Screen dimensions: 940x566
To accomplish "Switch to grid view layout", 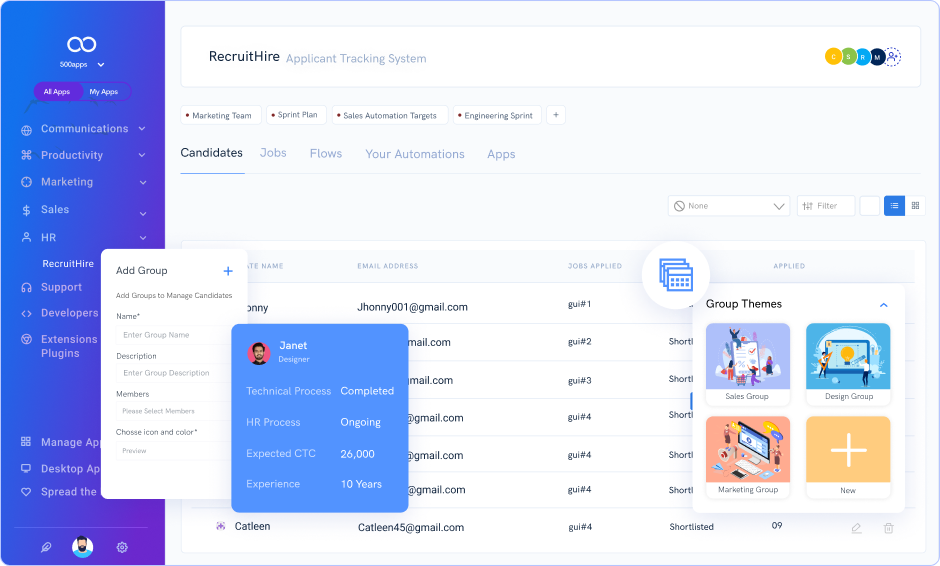I will (915, 206).
